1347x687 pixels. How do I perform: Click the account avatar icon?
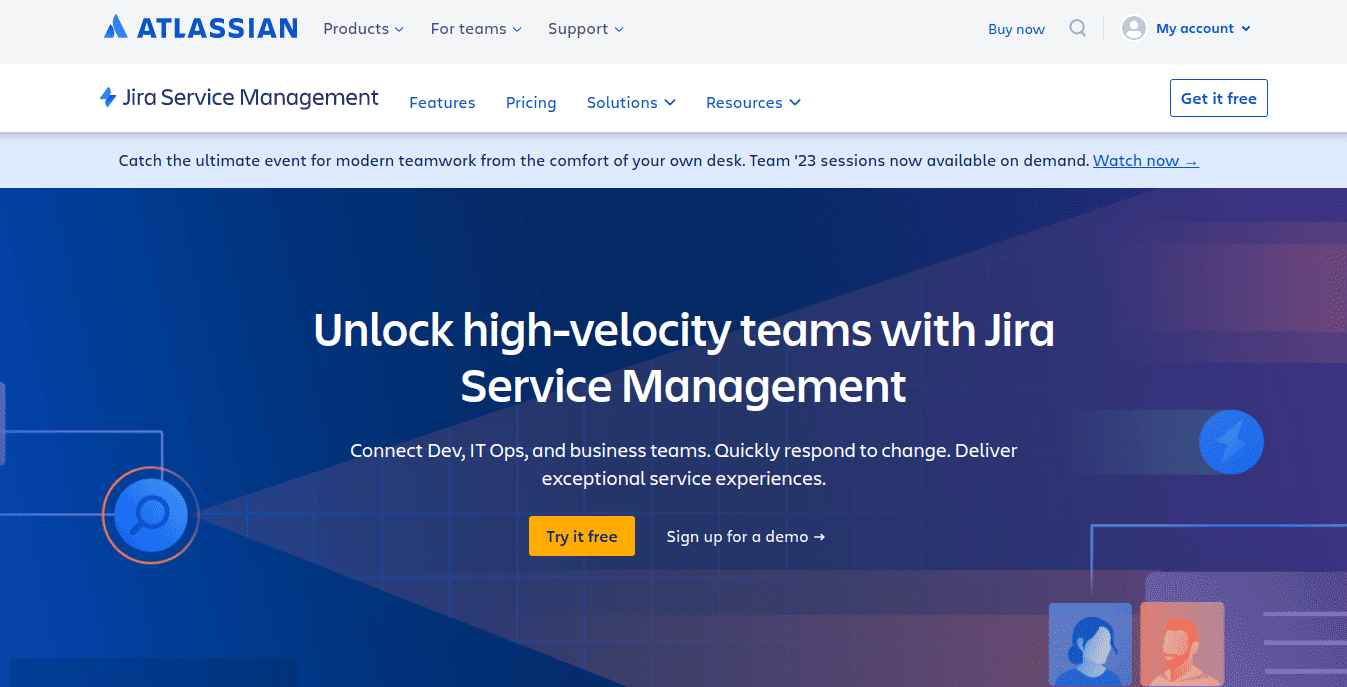click(1133, 28)
